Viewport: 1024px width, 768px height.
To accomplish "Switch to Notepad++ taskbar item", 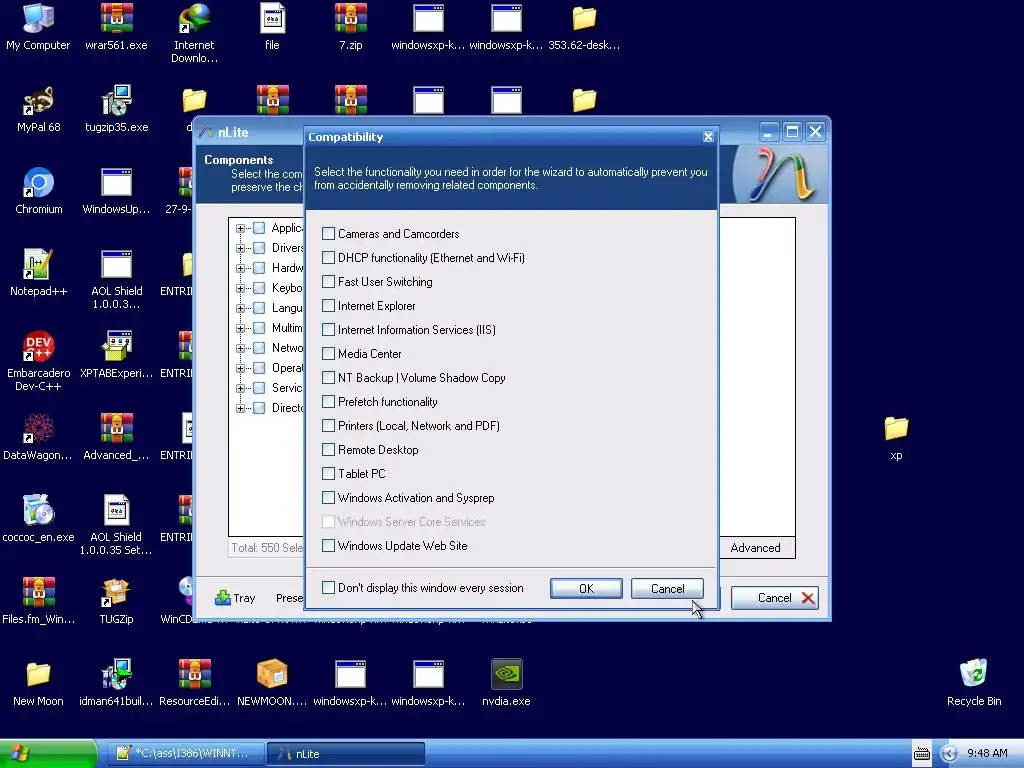I will click(185, 754).
